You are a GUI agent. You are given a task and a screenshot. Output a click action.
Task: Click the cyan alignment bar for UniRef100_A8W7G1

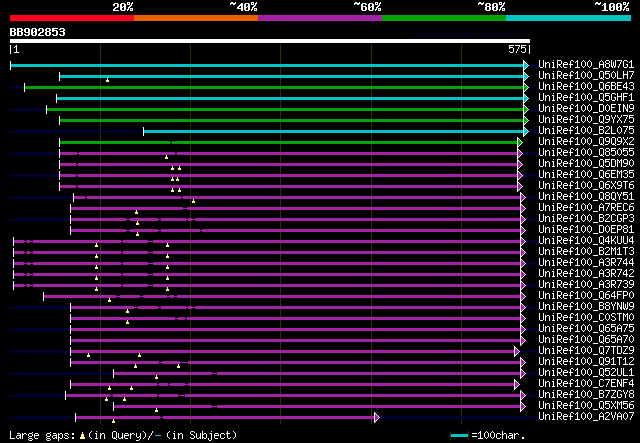(267, 65)
